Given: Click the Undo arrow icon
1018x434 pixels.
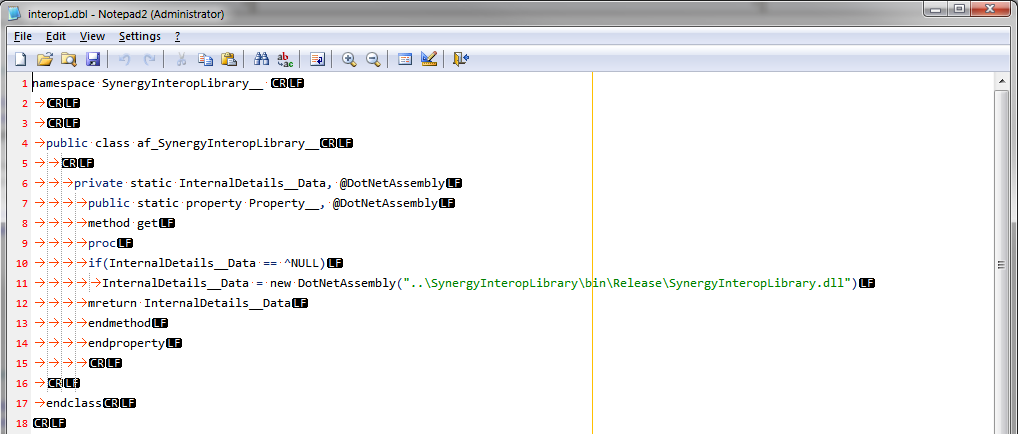Looking at the screenshot, I should (125, 59).
